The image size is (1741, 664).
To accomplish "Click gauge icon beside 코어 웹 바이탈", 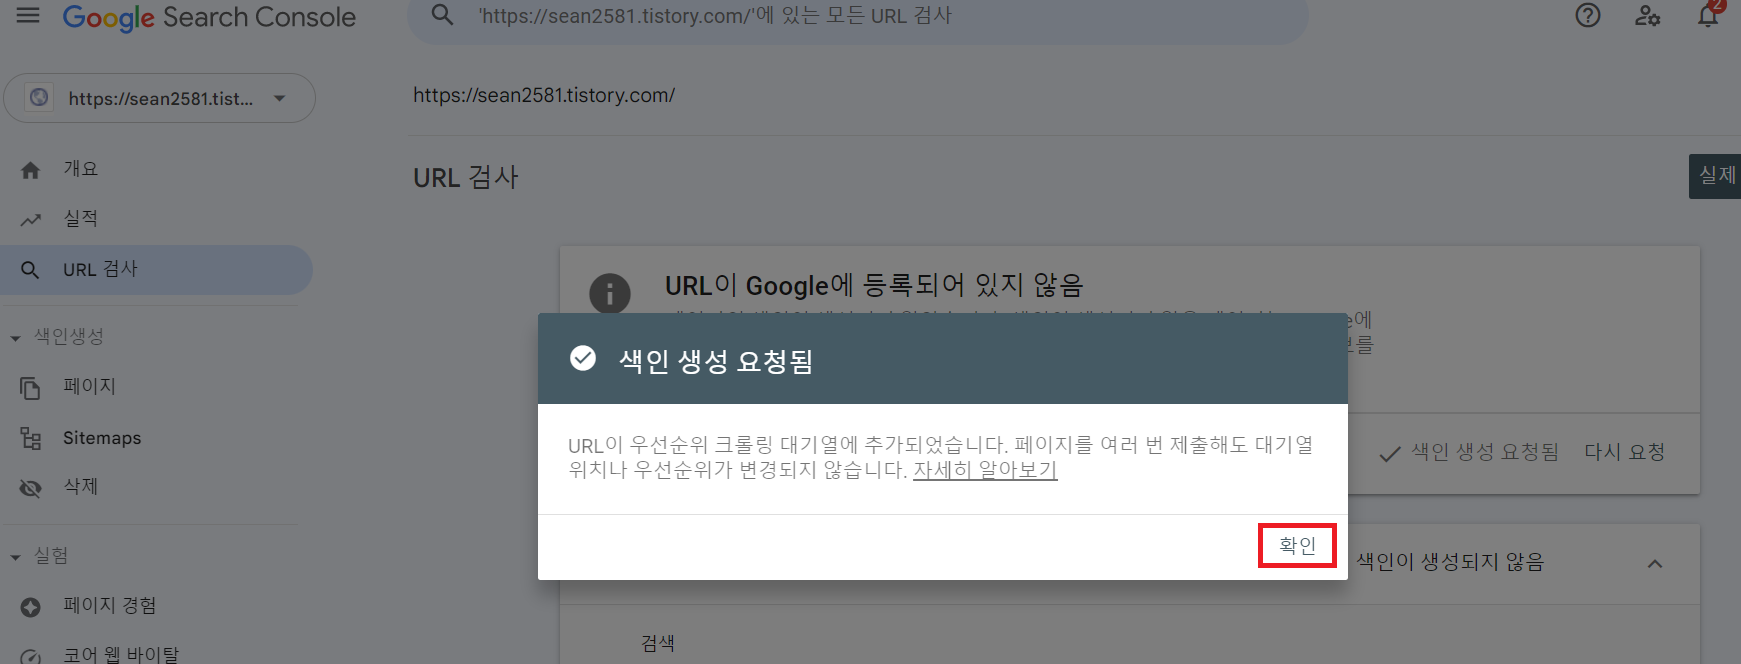I will [31, 657].
